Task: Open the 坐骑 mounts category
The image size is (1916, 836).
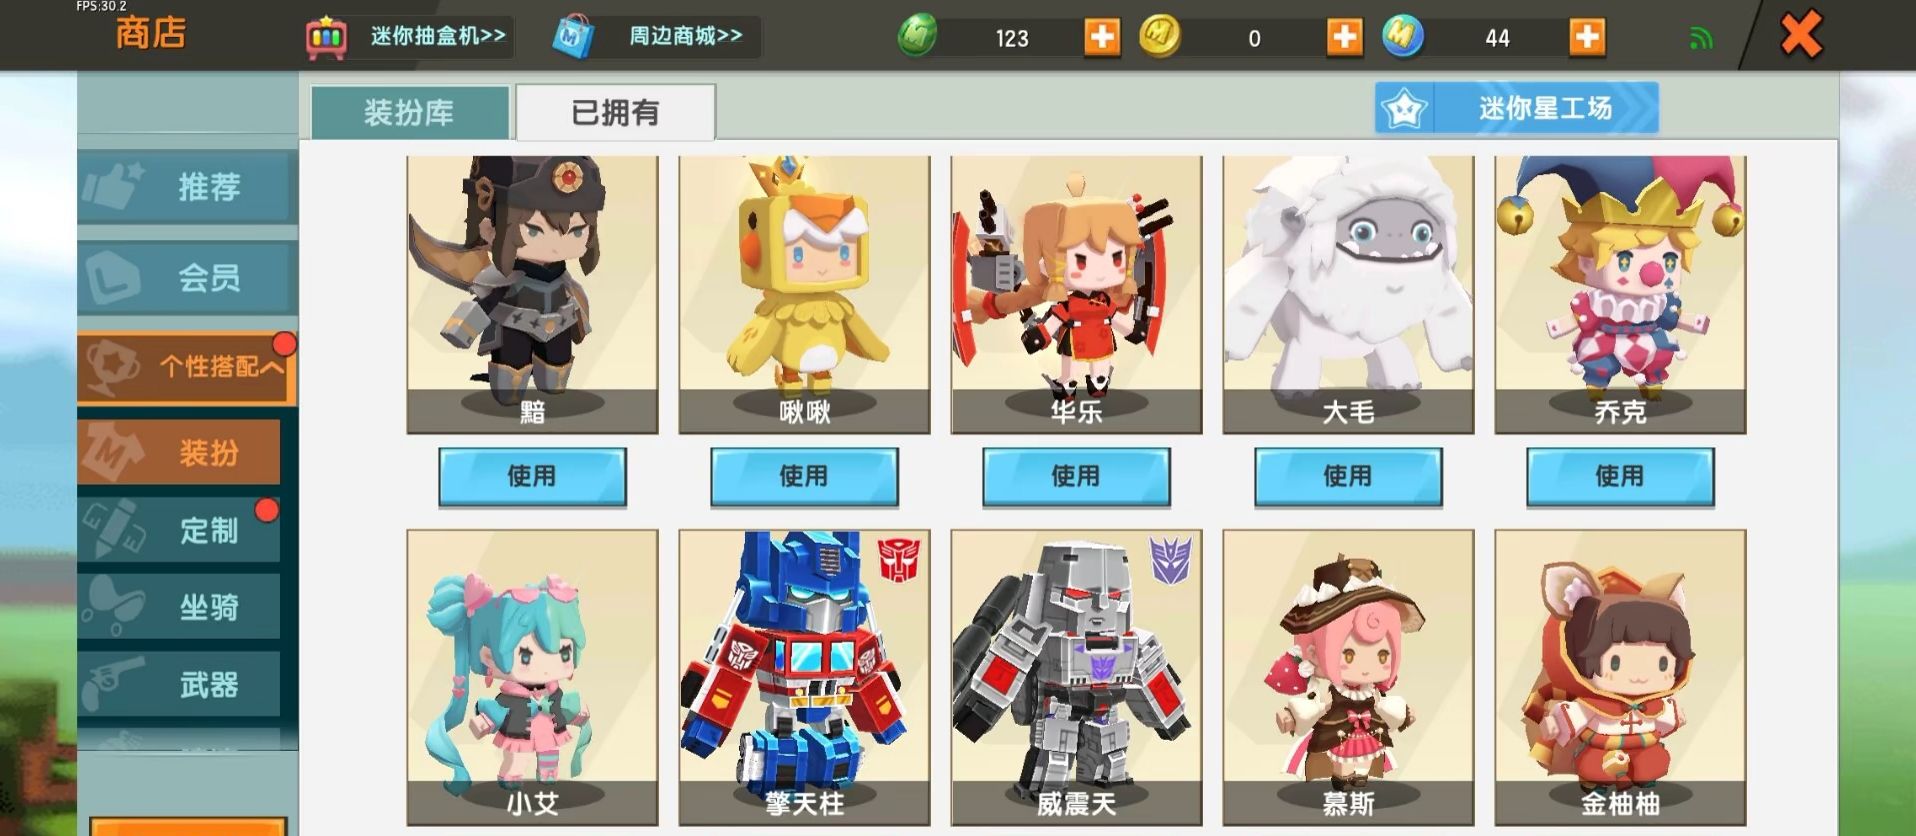Action: [180, 607]
